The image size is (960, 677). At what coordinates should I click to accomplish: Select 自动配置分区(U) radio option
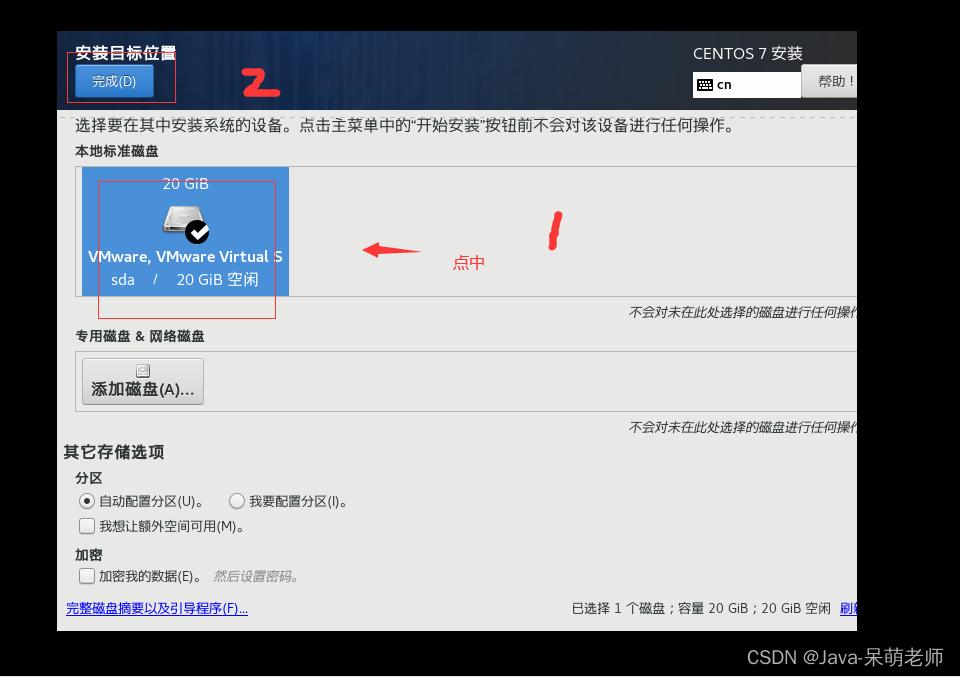pyautogui.click(x=87, y=501)
